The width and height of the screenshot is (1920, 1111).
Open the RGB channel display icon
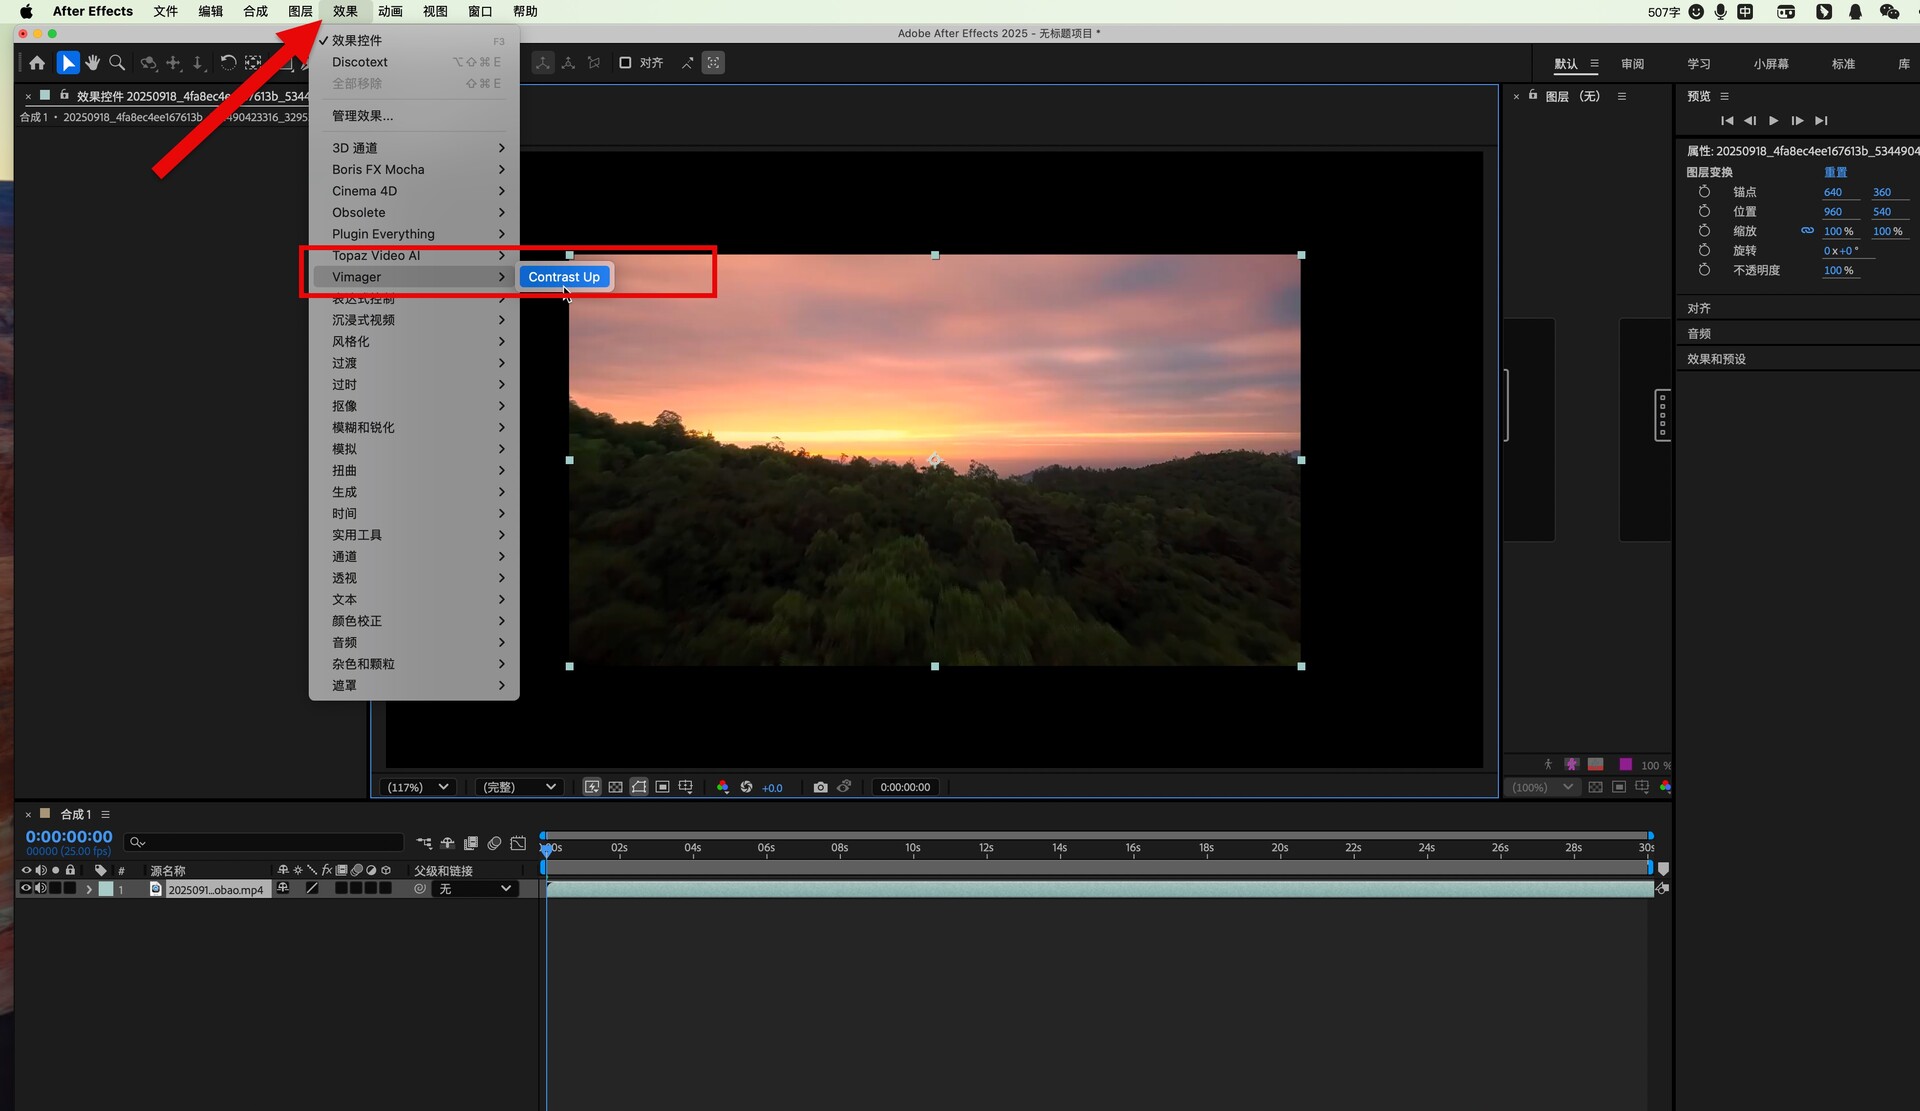[722, 787]
